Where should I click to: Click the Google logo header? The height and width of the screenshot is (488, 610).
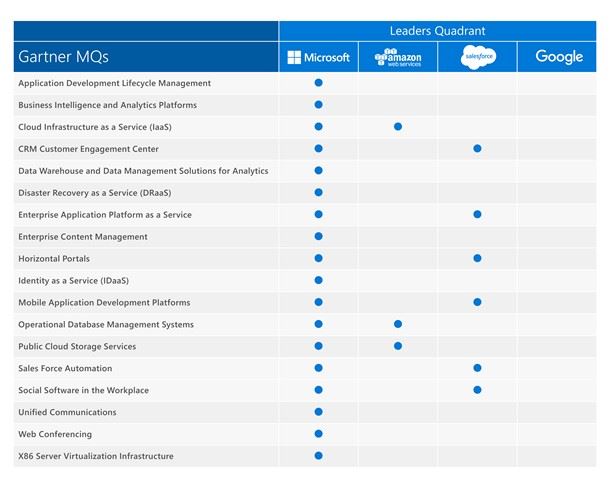point(559,57)
